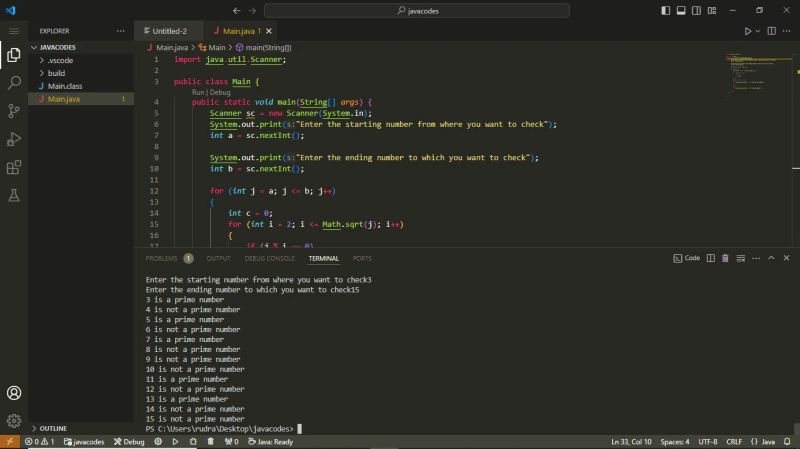Collapse the JAVACODES folder section
800x449 pixels.
(x=81, y=47)
